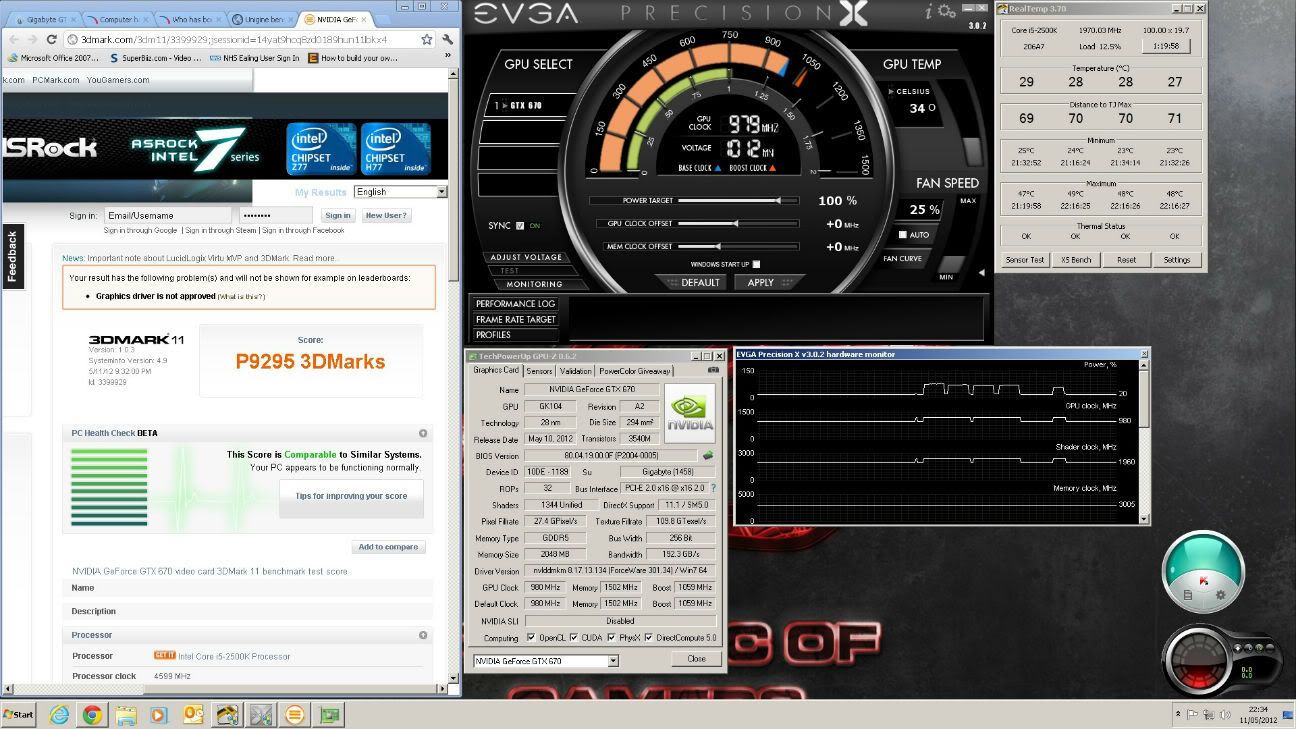Click the Celsius unit selector arrow
Viewport: 1296px width, 729px height.
pyautogui.click(x=892, y=91)
